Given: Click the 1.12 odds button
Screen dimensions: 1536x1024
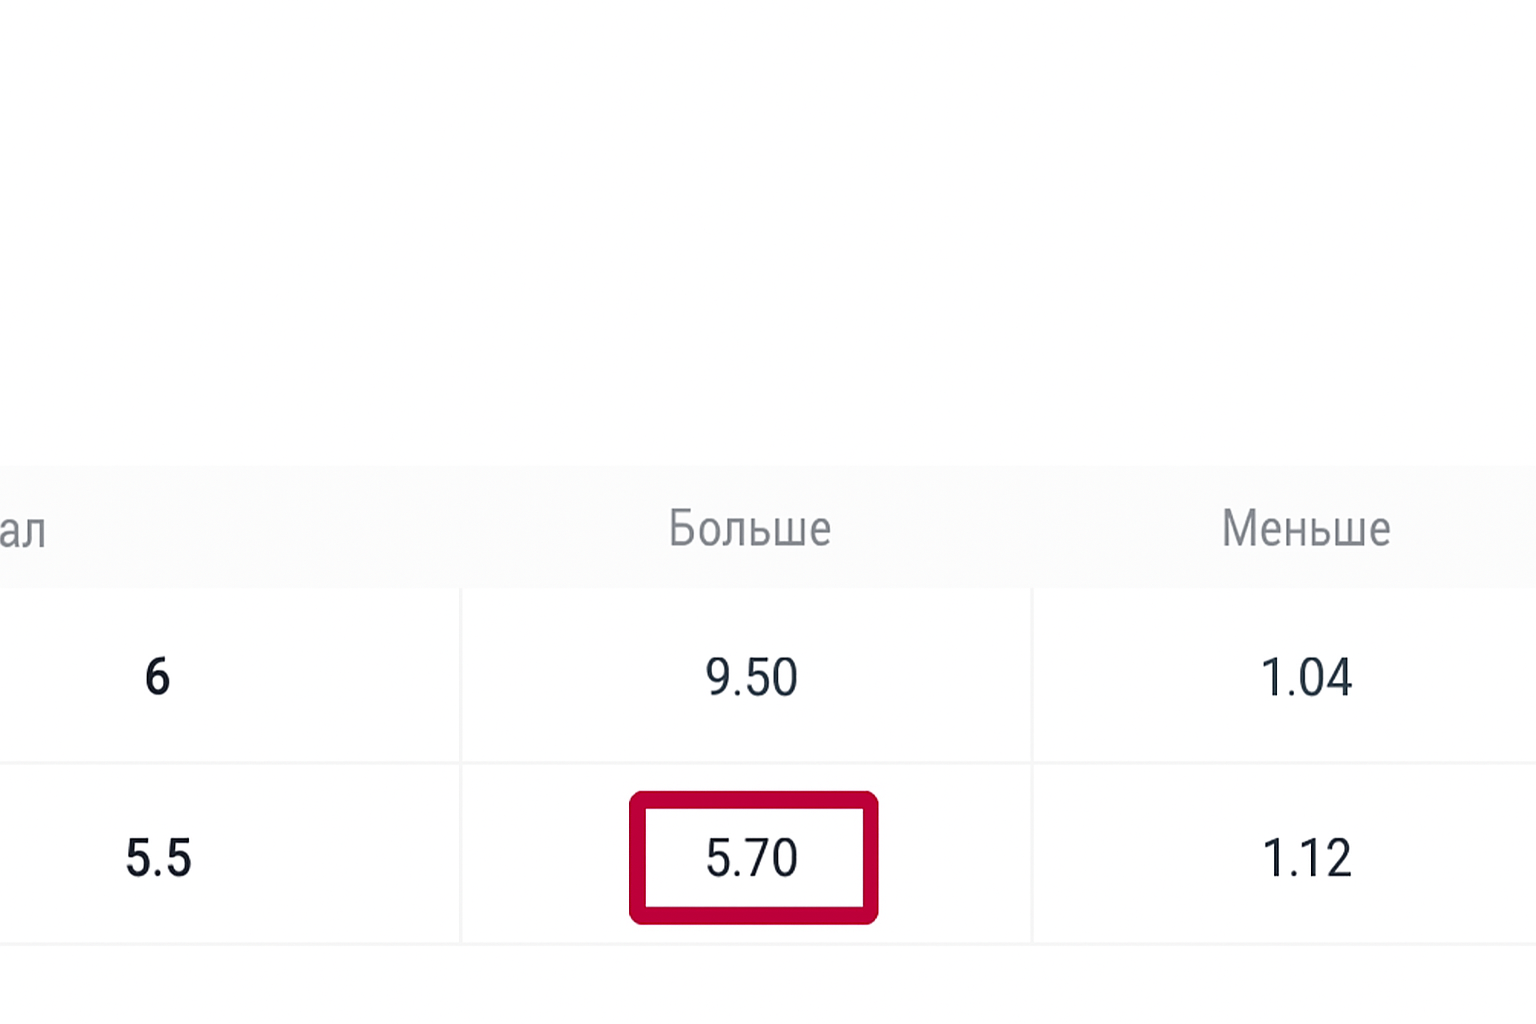Looking at the screenshot, I should pos(1306,858).
